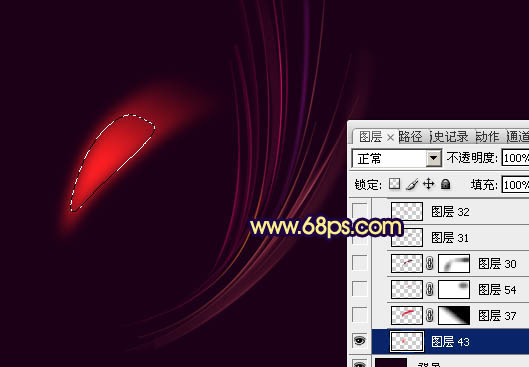Open the blend mode dropdown showing 正常
This screenshot has width=529, height=367.
(396, 158)
